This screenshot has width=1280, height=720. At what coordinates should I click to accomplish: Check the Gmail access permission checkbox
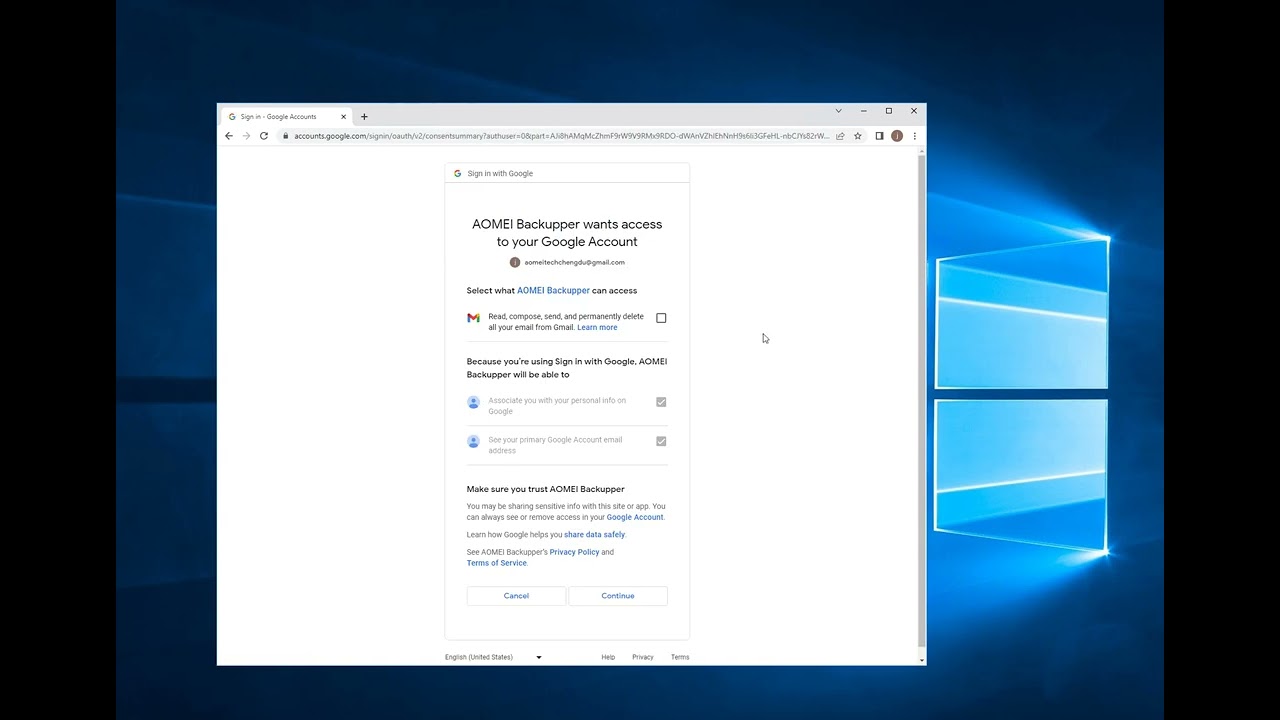click(x=661, y=318)
